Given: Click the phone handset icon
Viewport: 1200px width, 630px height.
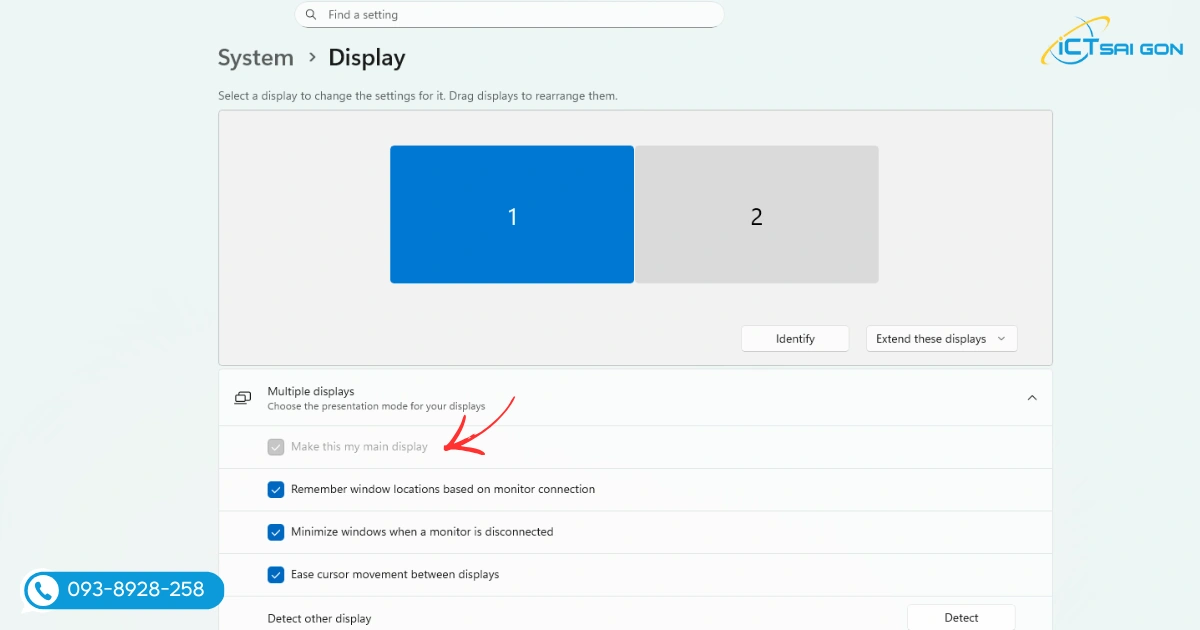Looking at the screenshot, I should coord(42,590).
